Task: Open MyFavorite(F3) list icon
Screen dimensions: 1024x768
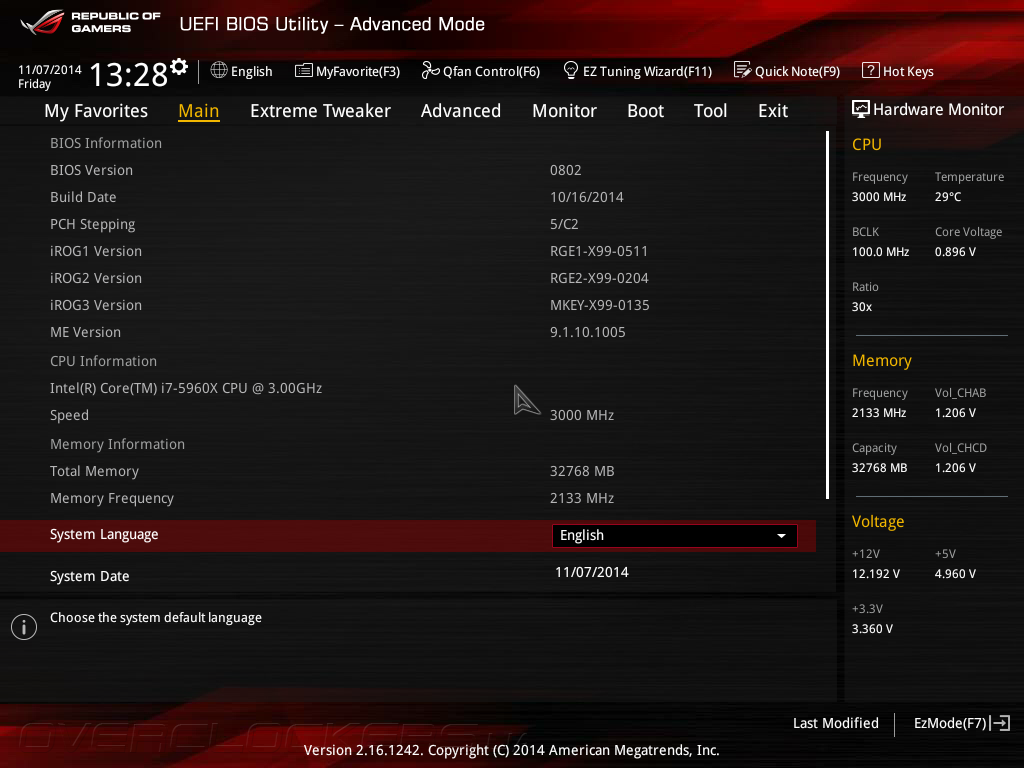Action: 303,71
